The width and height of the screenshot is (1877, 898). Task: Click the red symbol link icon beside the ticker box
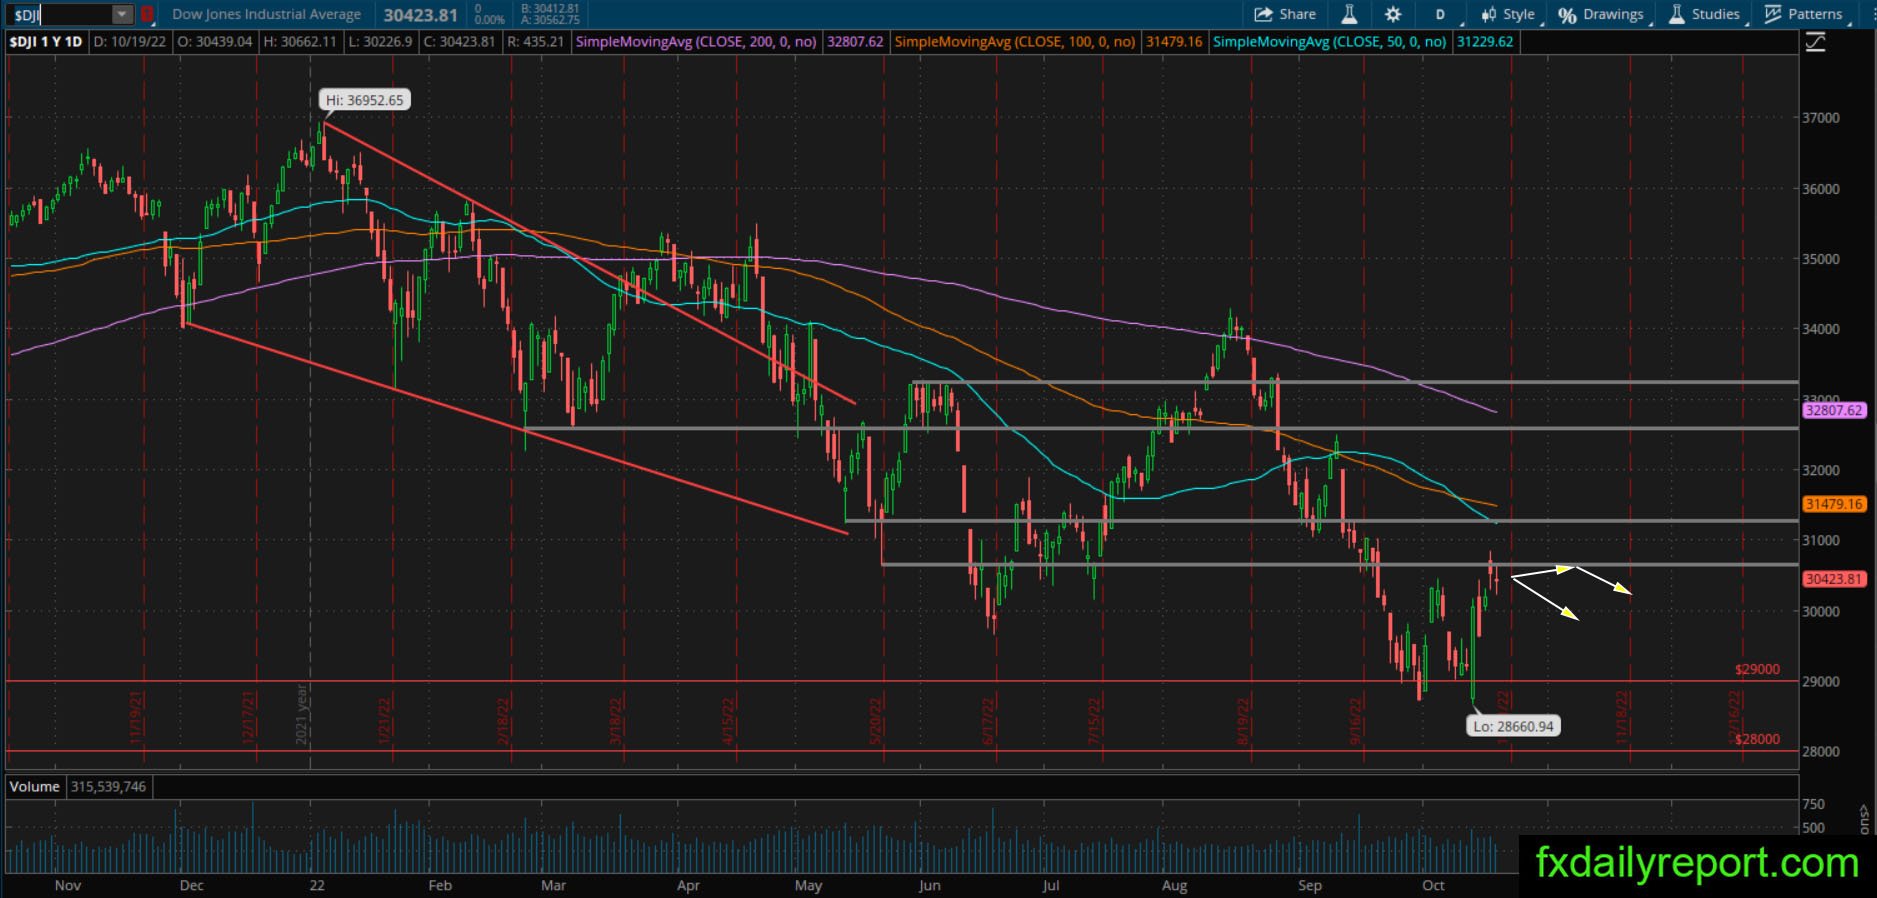147,14
